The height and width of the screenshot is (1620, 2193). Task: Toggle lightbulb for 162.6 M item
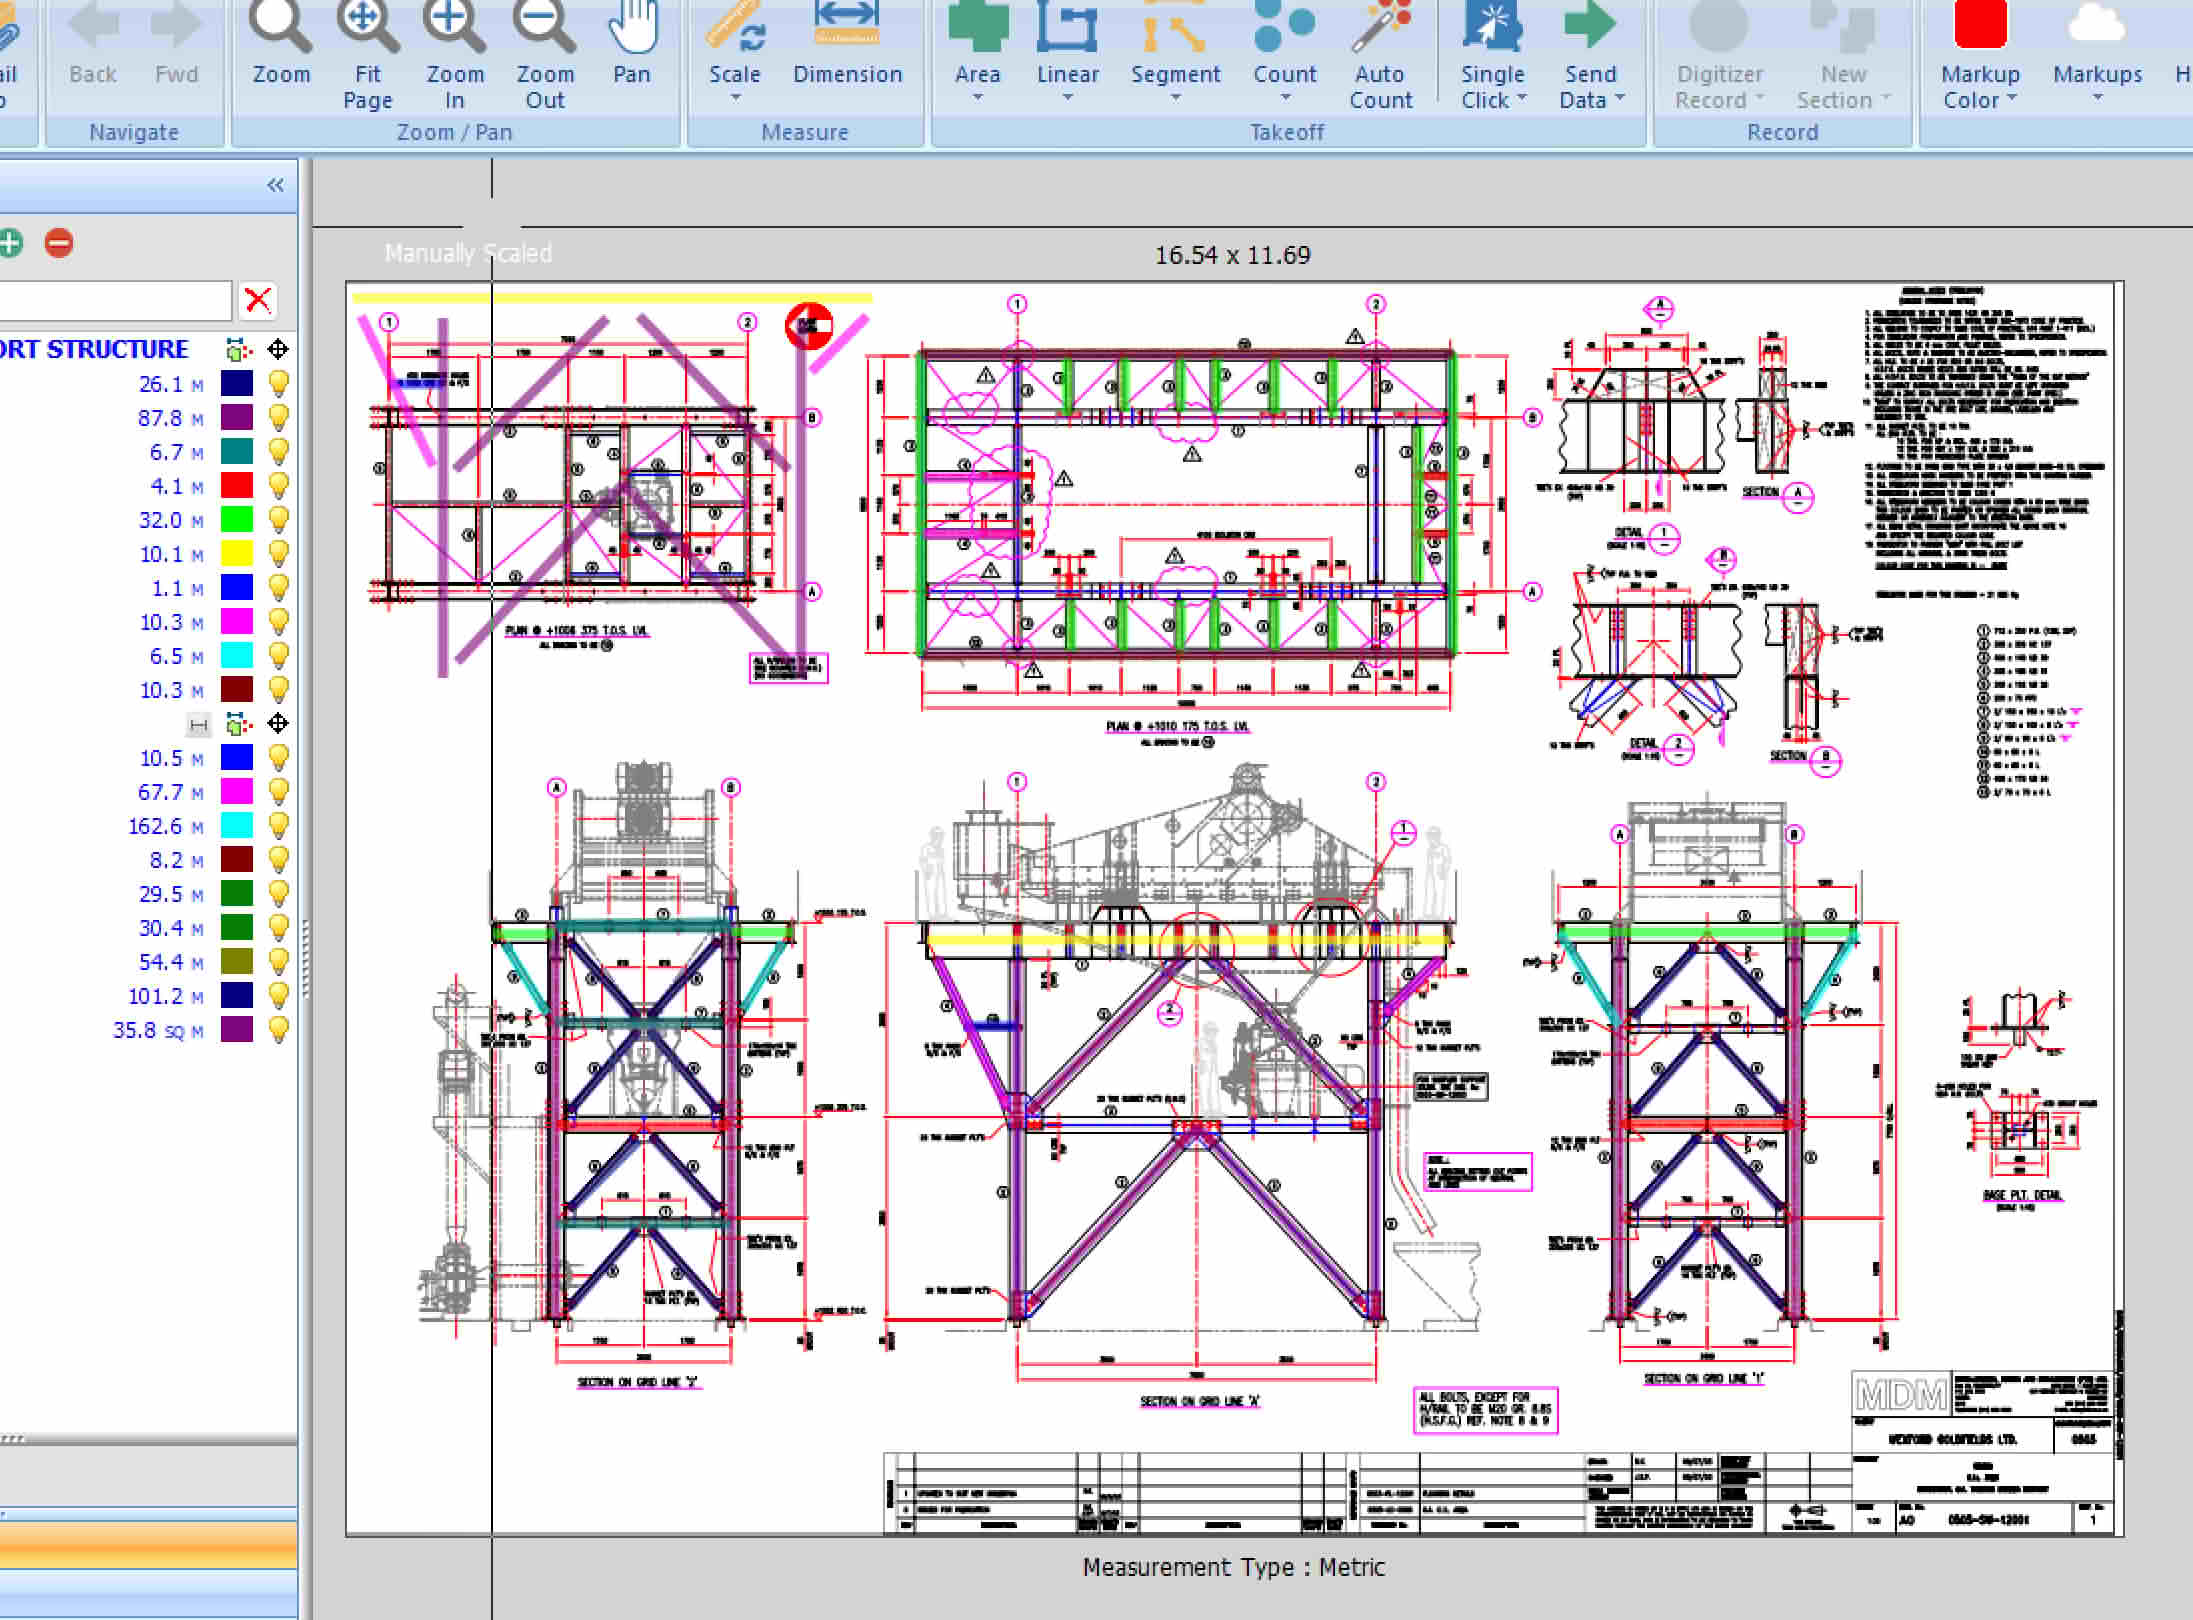(279, 826)
